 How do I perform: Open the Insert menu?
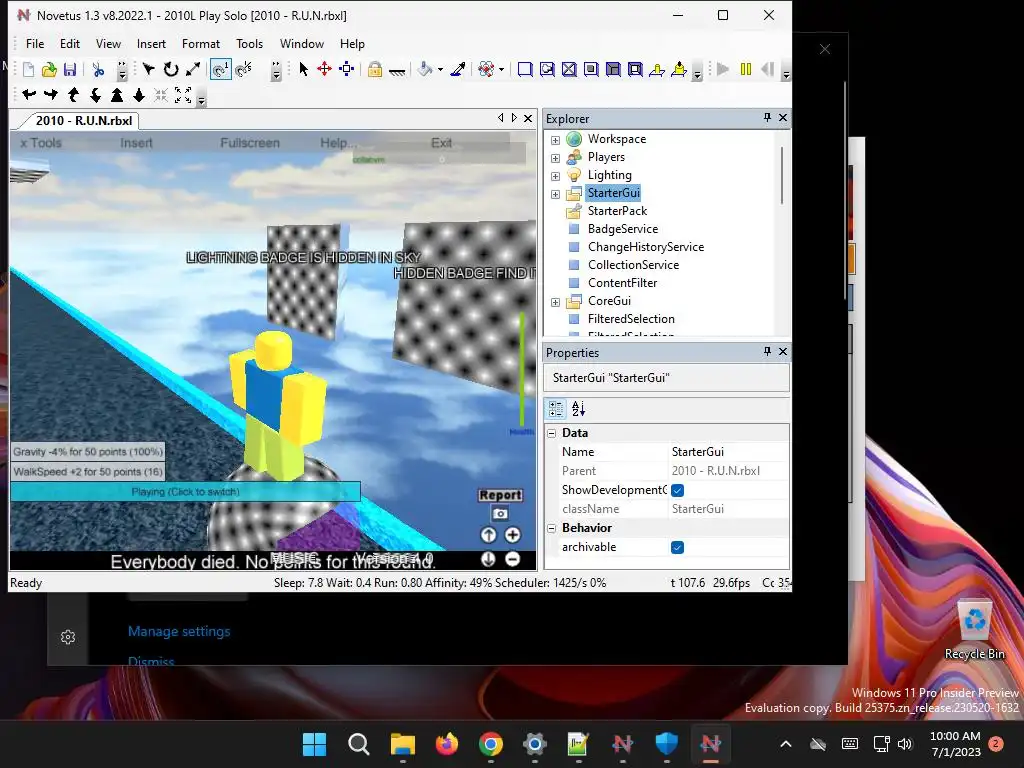(151, 44)
